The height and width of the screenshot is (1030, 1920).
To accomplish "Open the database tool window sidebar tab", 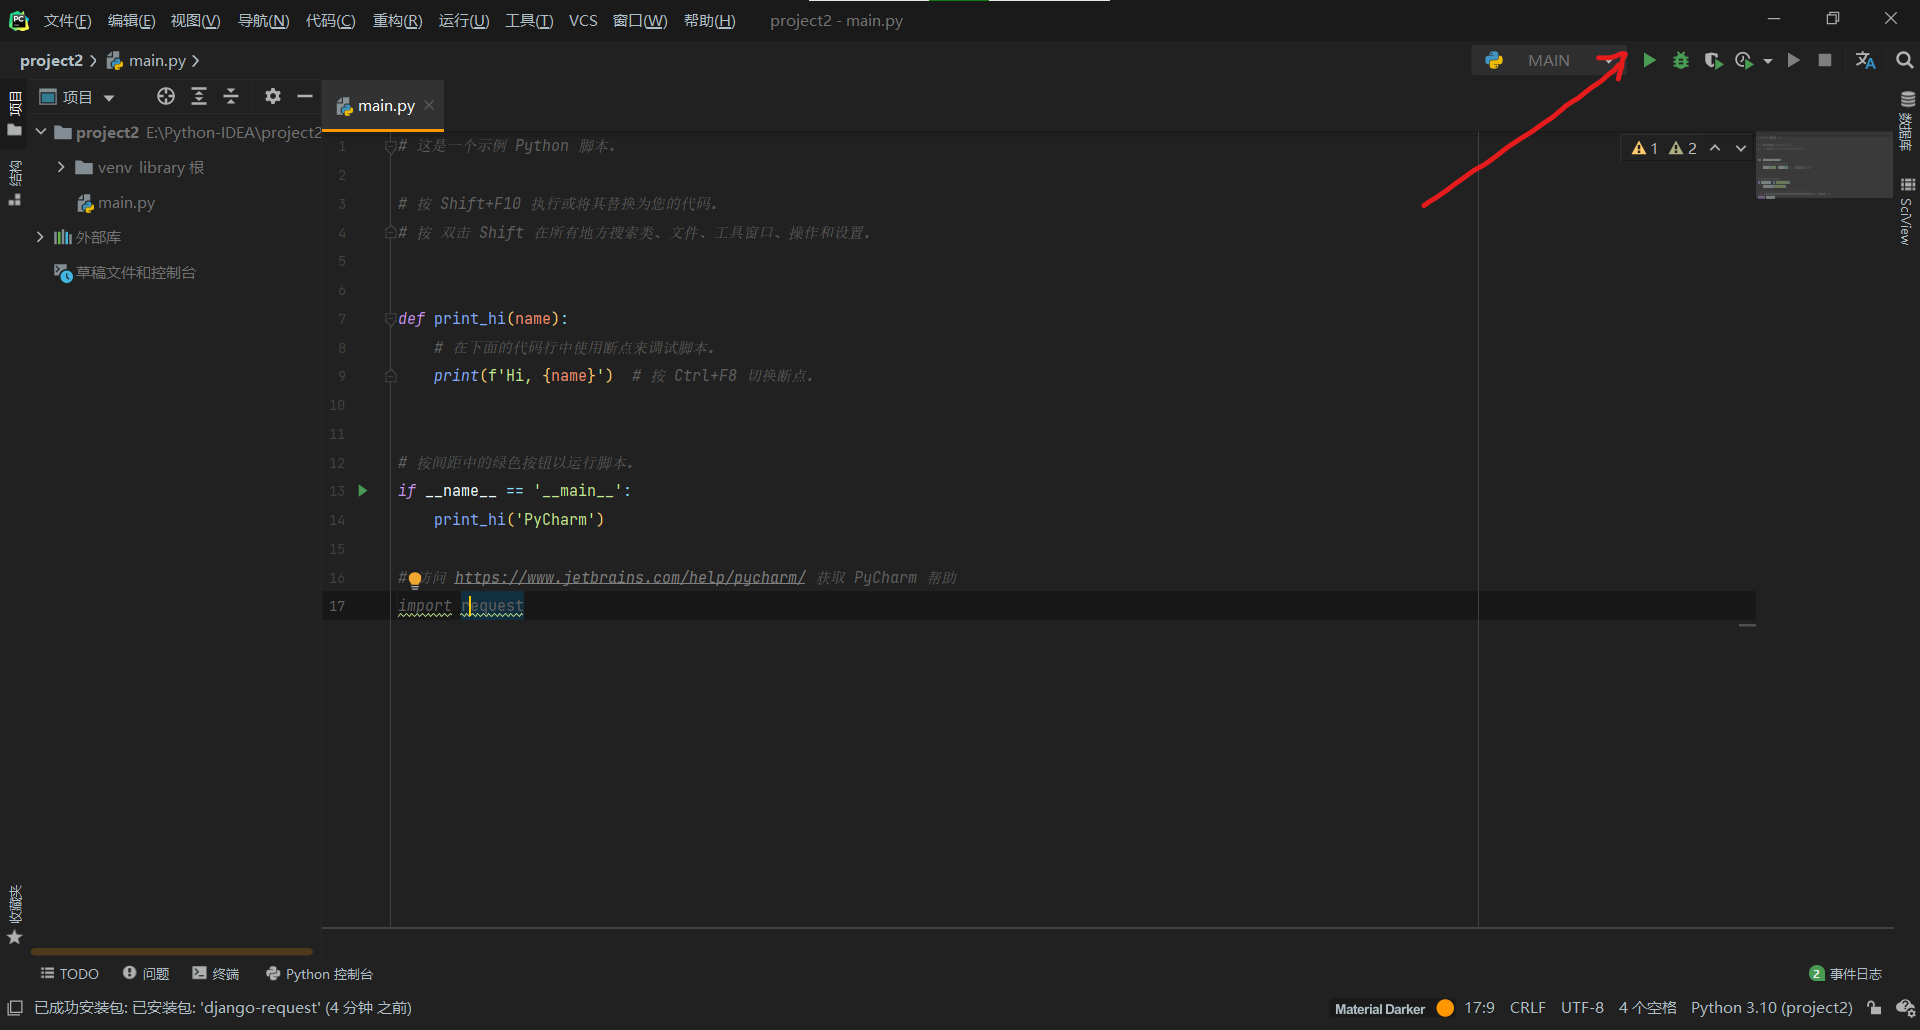I will [x=1906, y=120].
